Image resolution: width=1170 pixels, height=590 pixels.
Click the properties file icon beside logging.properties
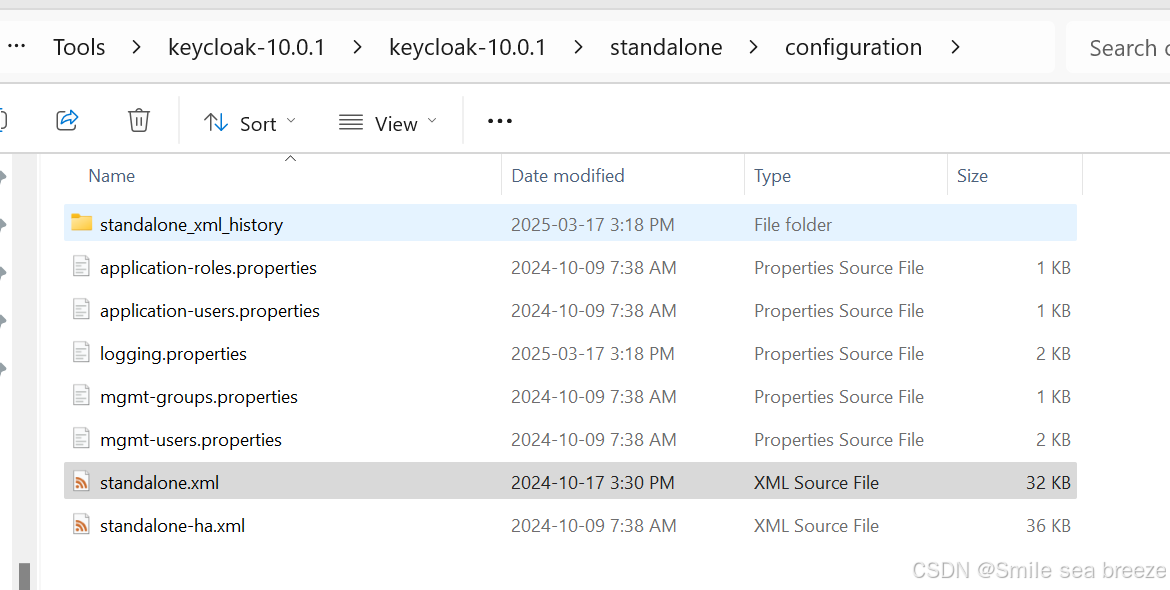(81, 352)
